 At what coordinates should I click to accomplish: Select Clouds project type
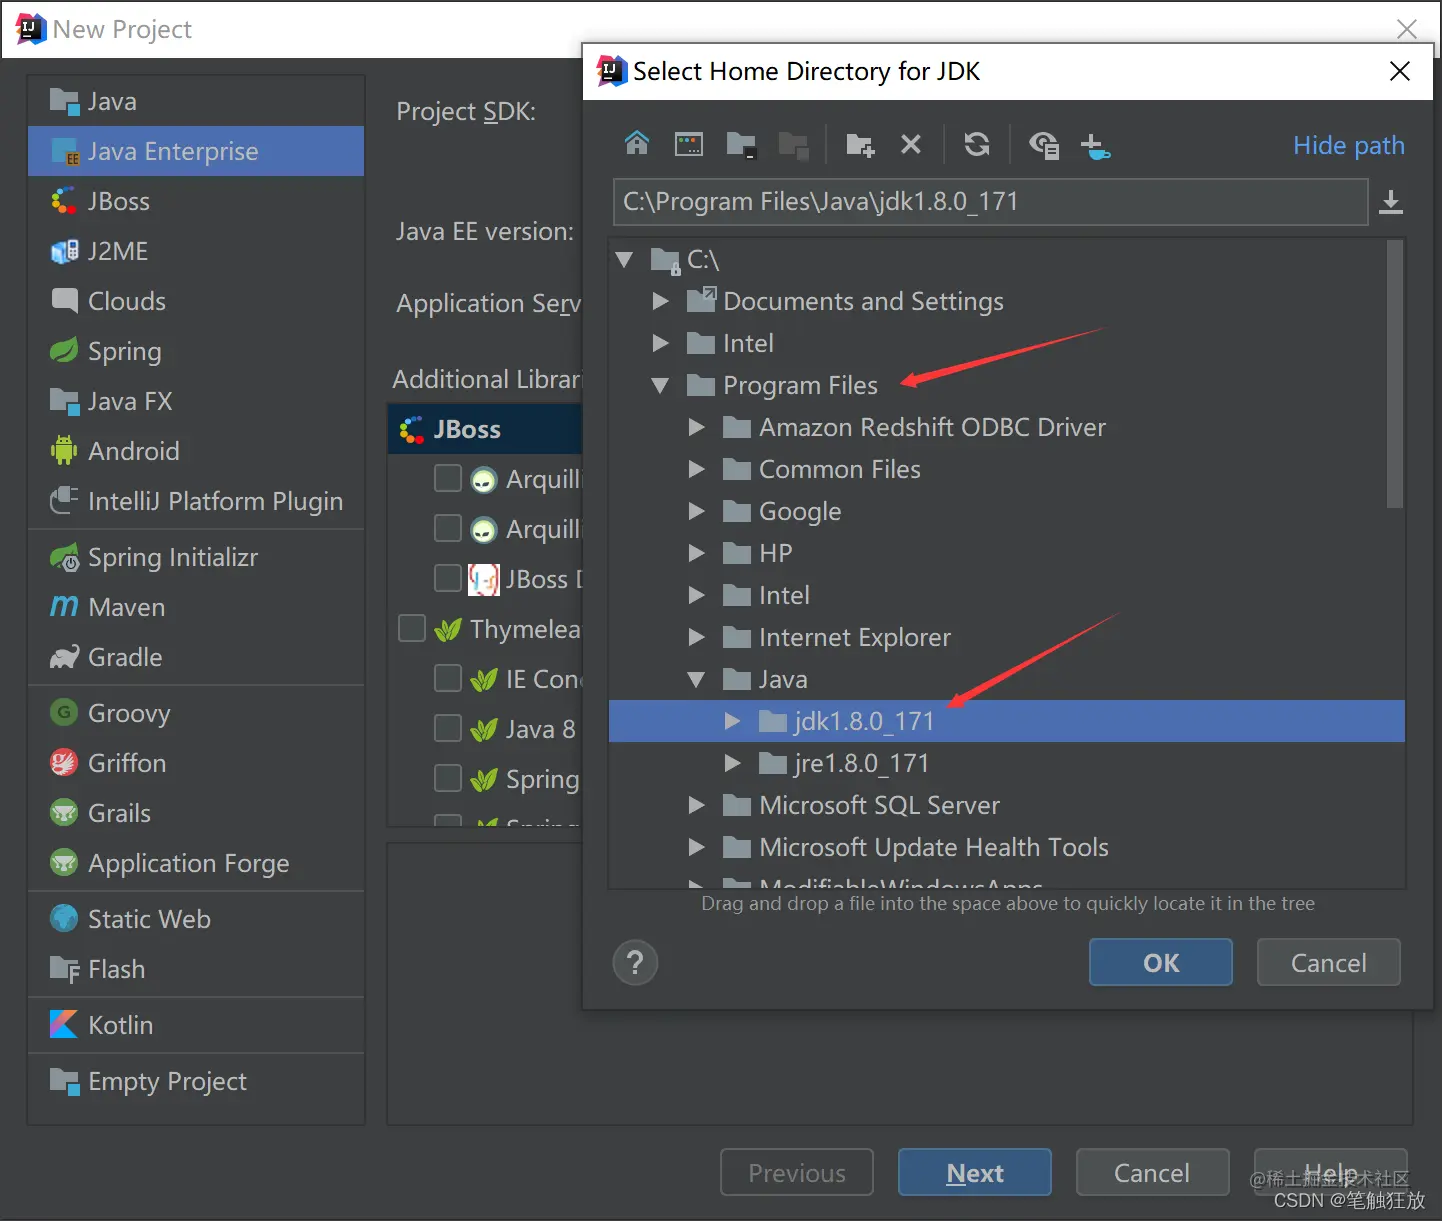[x=196, y=301]
